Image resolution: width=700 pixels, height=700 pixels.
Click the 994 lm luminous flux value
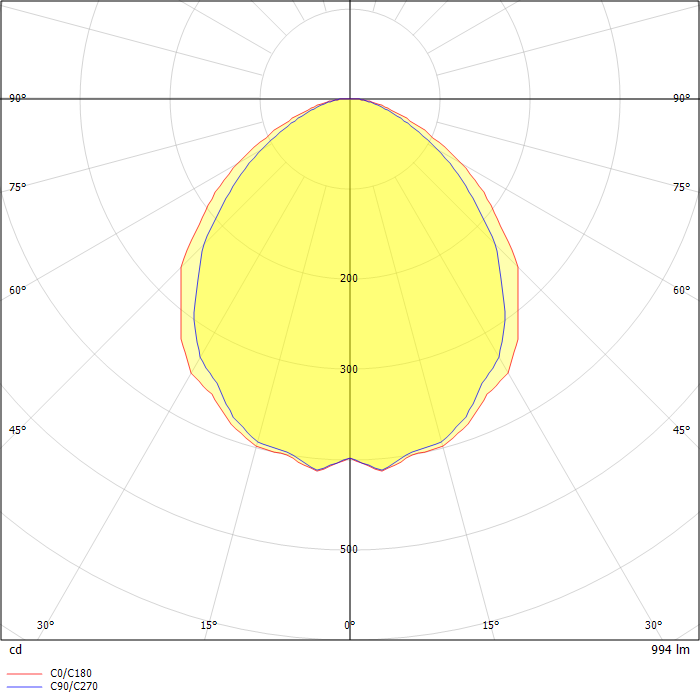tap(670, 650)
